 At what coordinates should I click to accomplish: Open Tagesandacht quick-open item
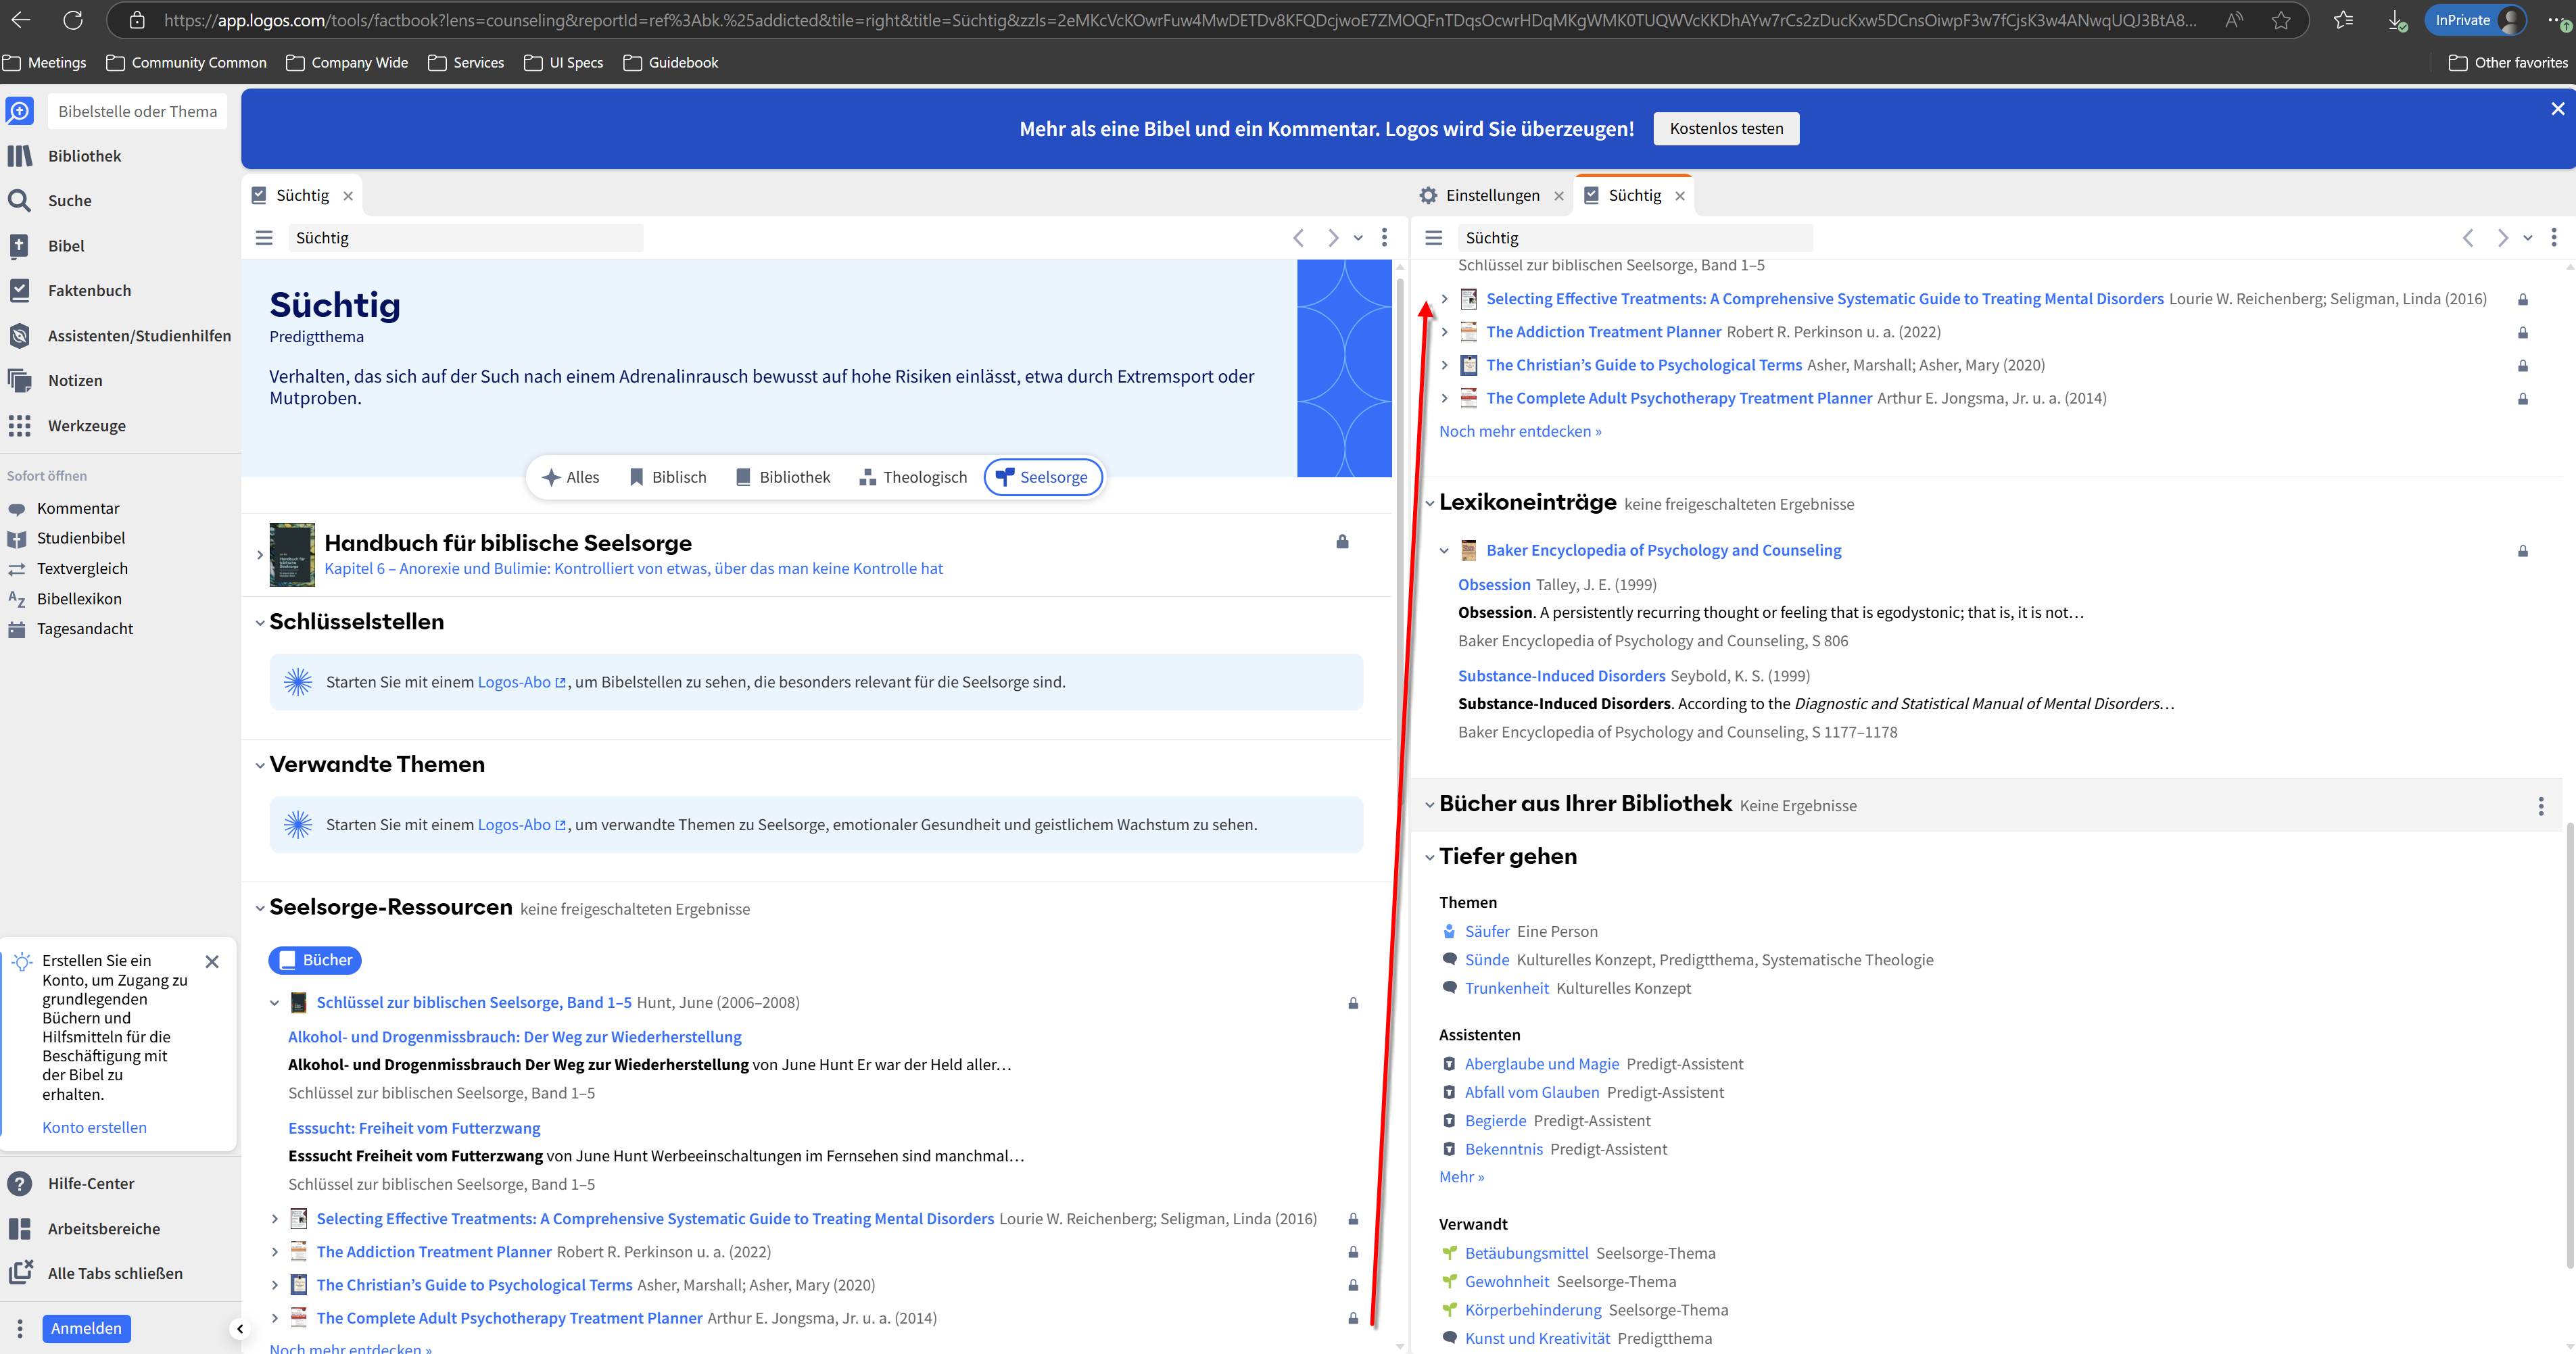(84, 628)
